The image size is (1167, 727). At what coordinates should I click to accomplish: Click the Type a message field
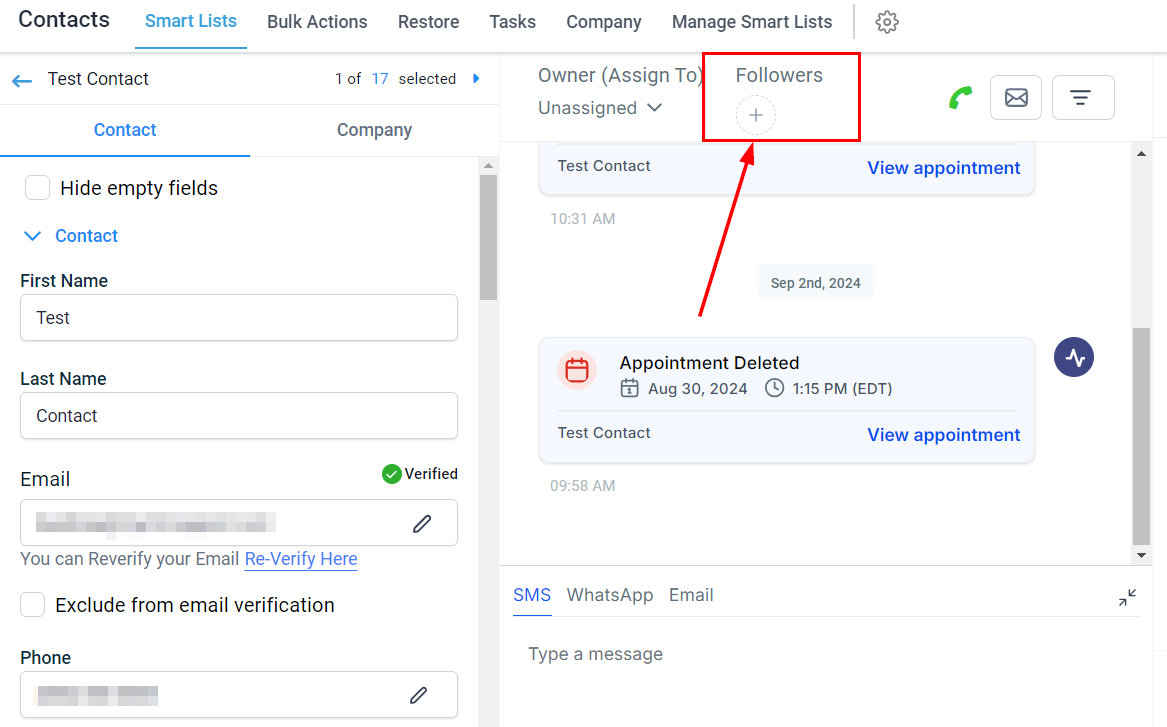click(800, 655)
